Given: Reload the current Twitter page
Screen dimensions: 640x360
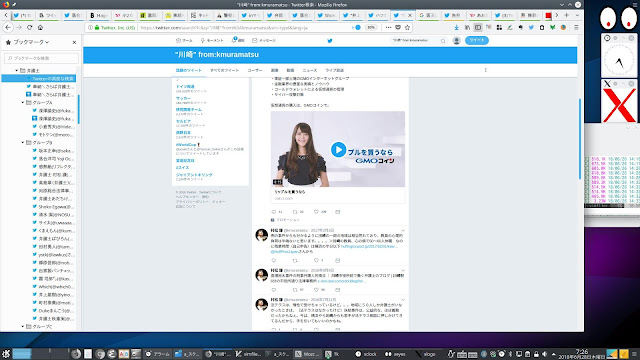Looking at the screenshot, I should [29, 27].
